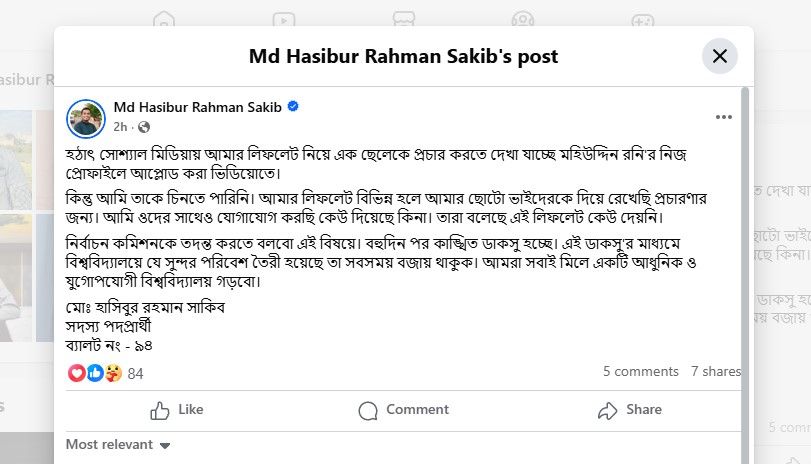Toggle Like on this post
Screen dimensions: 811x464
[177, 410]
